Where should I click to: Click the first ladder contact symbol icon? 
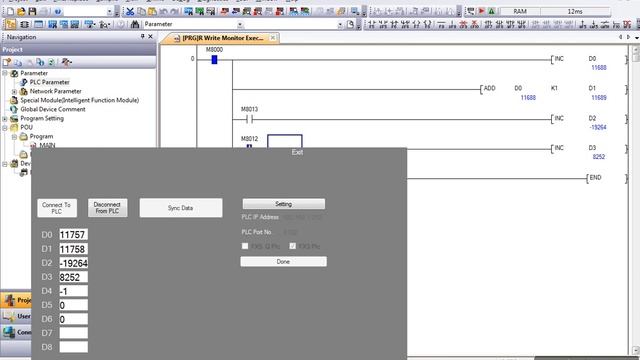click(x=371, y=24)
